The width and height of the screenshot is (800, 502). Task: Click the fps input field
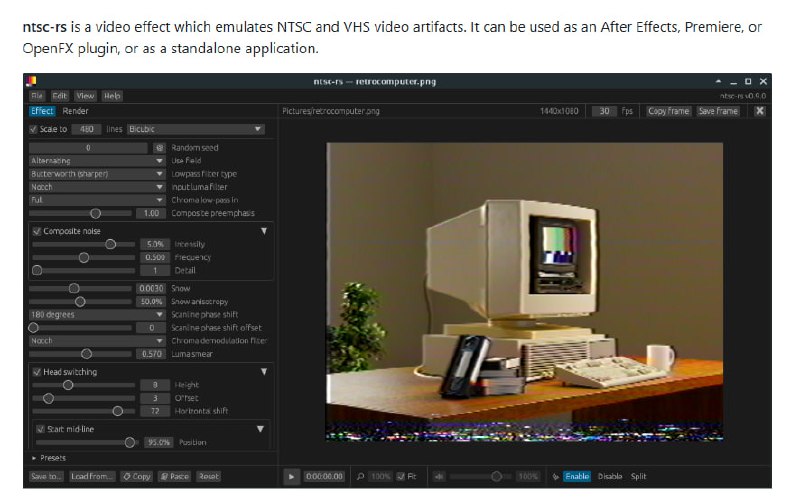pos(603,111)
